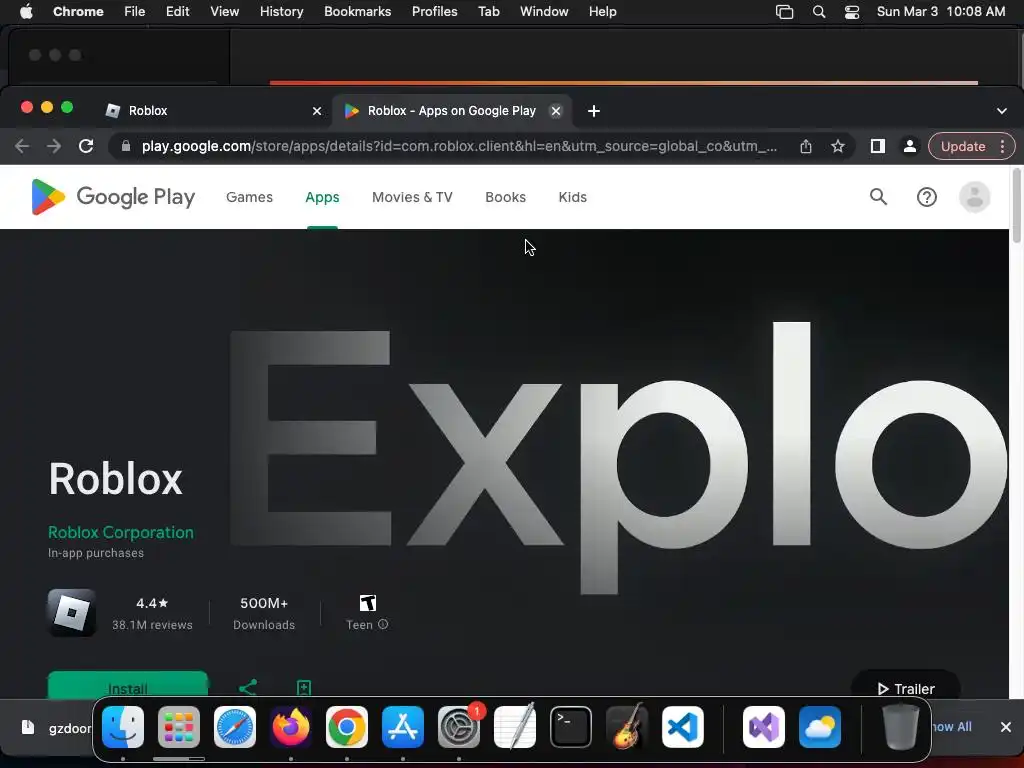
Task: Open System Settings from the Dock
Action: 459,727
